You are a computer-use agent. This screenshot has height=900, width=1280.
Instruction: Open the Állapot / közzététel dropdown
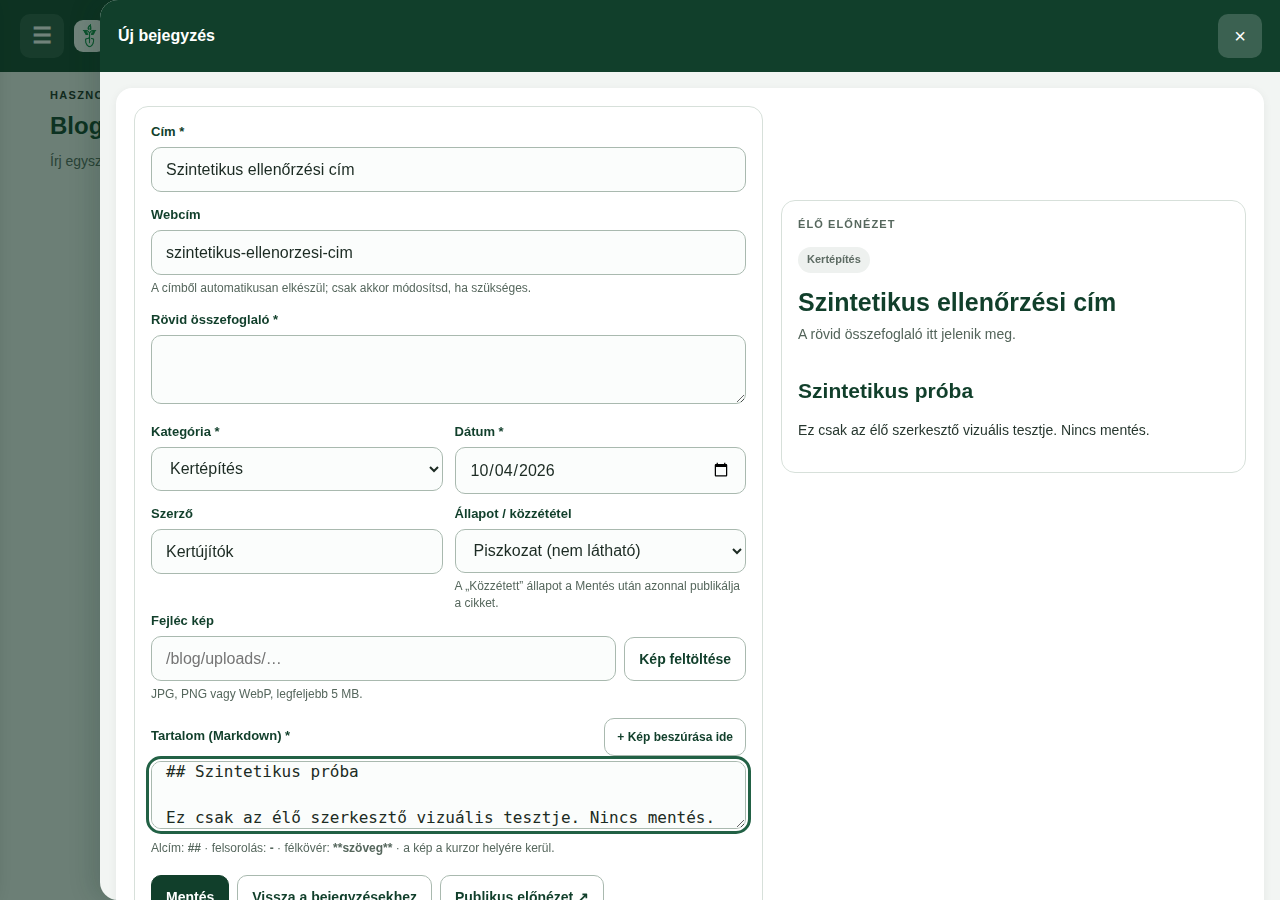600,551
